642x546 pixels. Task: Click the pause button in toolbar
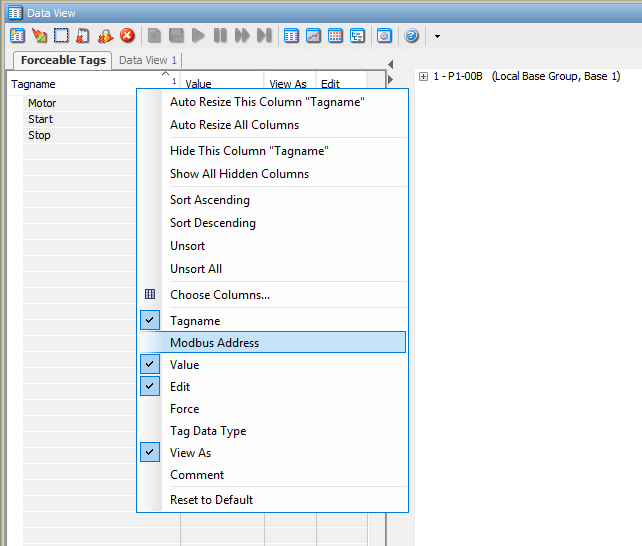click(220, 36)
